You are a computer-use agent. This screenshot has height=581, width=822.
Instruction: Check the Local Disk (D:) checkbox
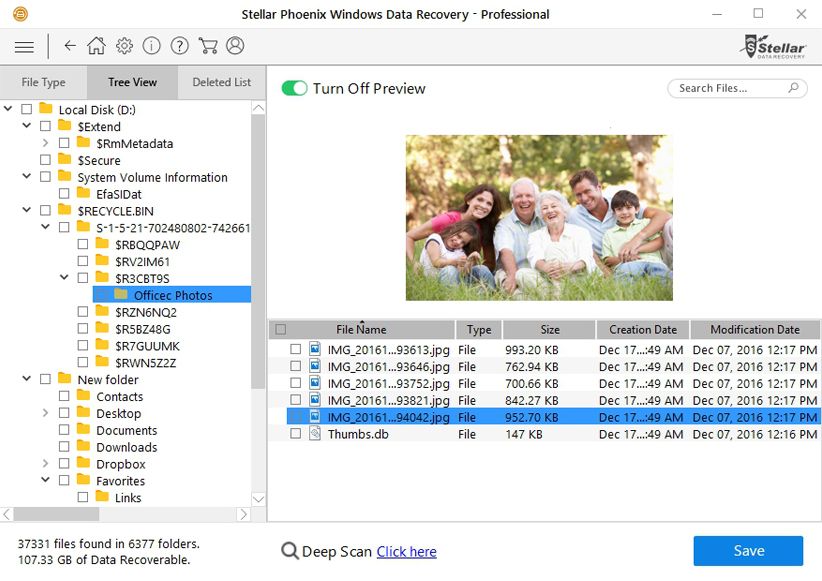click(x=26, y=109)
